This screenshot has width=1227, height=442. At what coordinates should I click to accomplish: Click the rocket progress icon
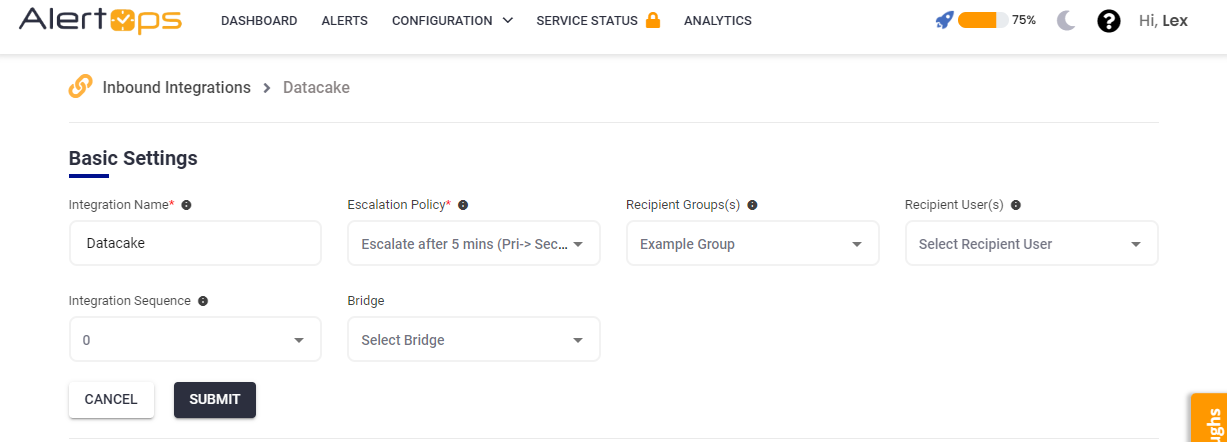click(x=944, y=20)
